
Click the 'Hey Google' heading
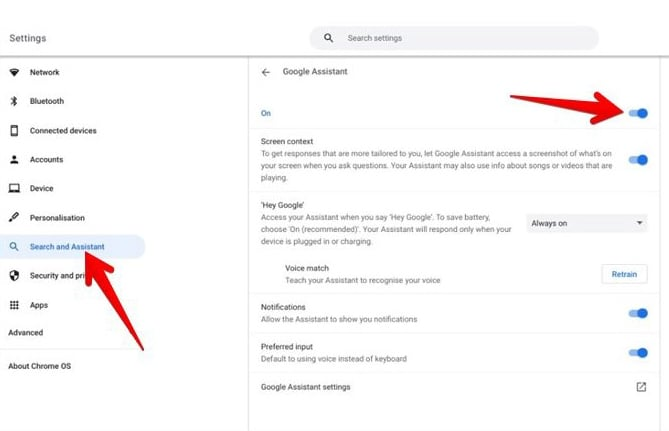pyautogui.click(x=282, y=205)
